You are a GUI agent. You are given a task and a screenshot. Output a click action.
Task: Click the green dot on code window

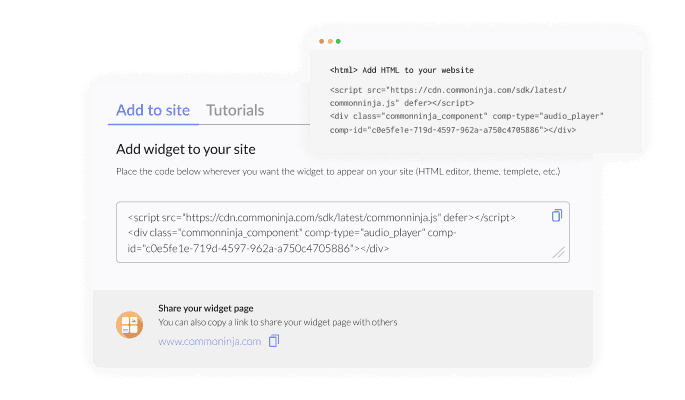338,42
